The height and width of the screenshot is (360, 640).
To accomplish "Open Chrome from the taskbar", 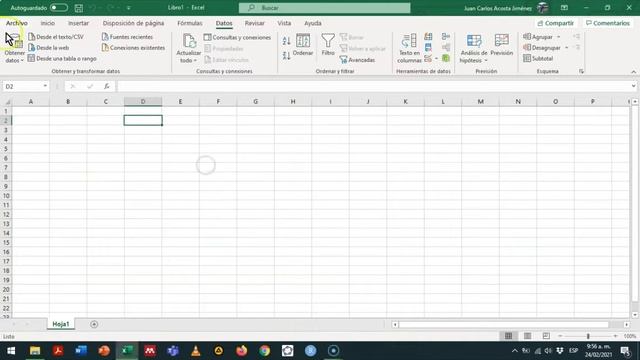I will [x=264, y=351].
